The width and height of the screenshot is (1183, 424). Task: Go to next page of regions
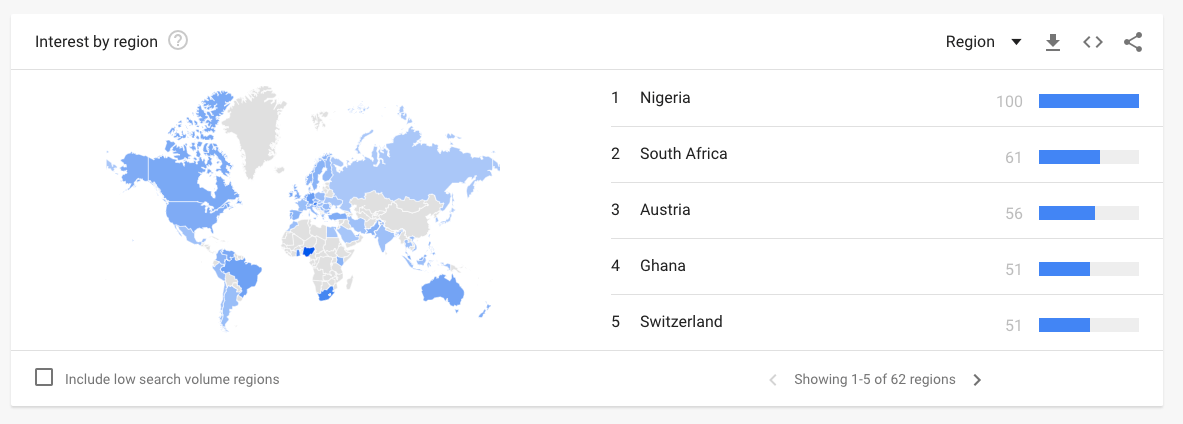click(977, 380)
